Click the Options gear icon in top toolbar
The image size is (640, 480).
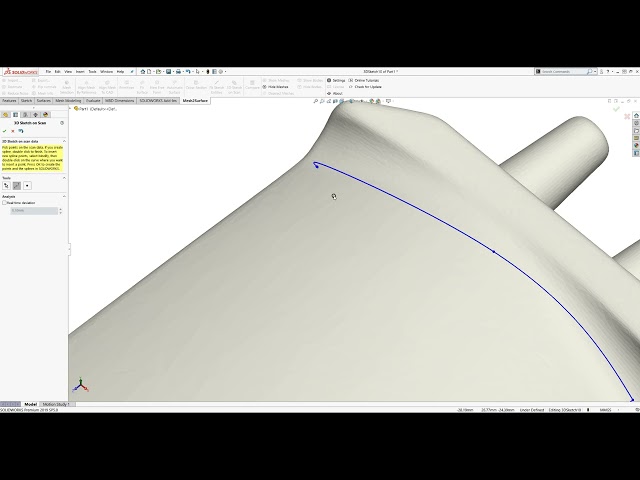click(x=221, y=71)
